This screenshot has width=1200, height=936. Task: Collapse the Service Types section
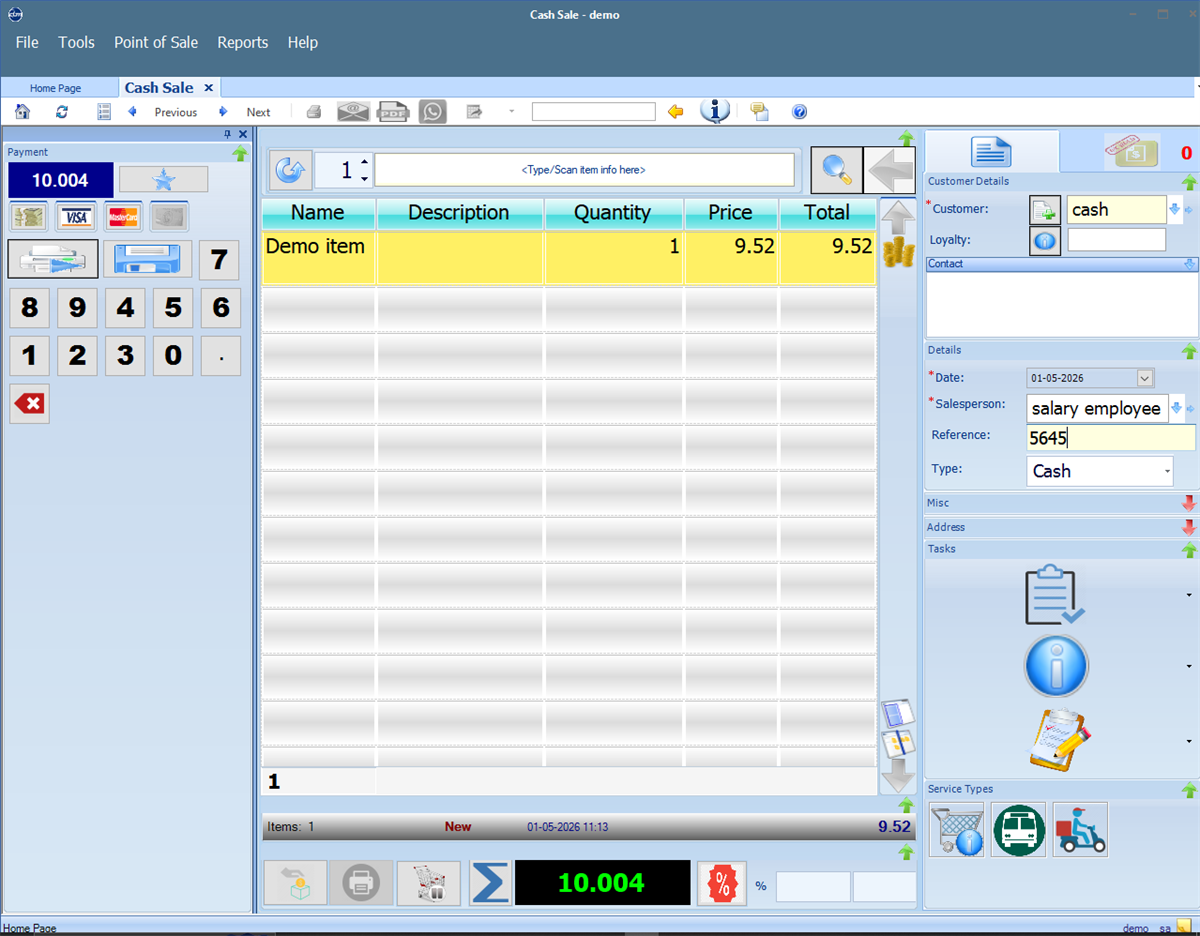point(1189,790)
